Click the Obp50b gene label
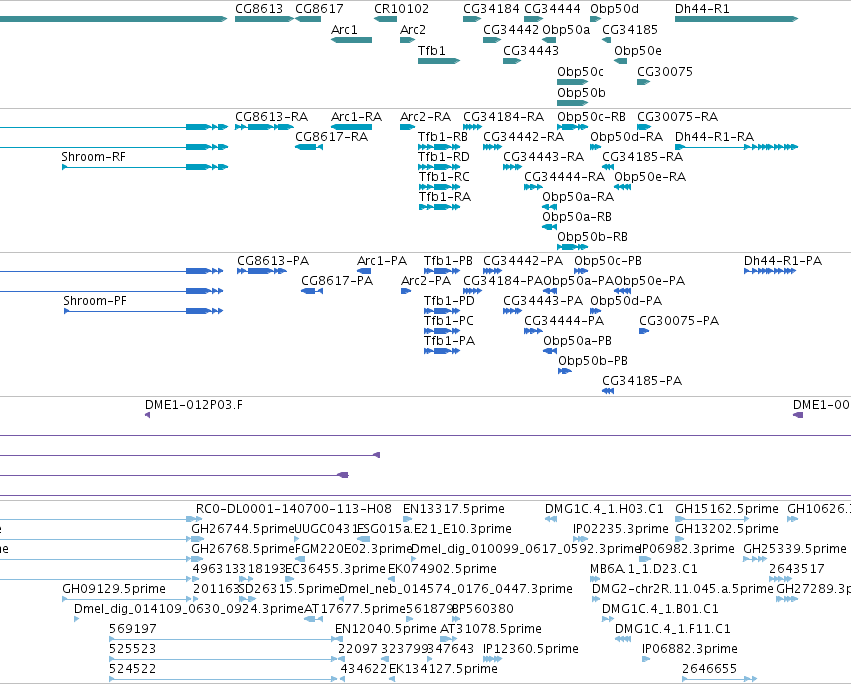This screenshot has height=684, width=851. click(x=581, y=93)
